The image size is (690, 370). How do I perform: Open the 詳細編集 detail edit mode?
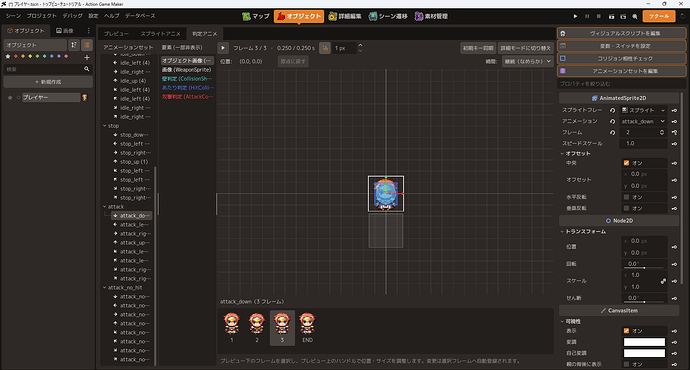tap(345, 16)
